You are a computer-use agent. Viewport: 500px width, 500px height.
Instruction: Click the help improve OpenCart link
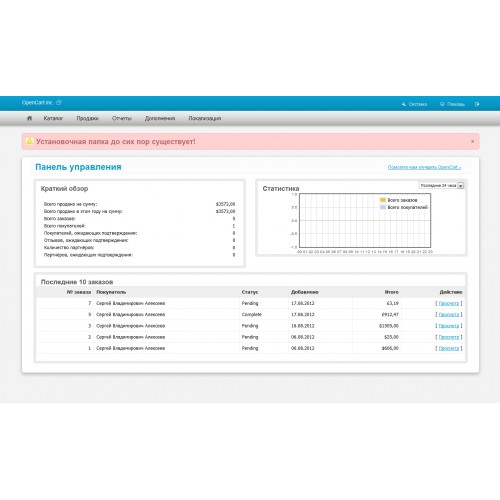coord(424,167)
